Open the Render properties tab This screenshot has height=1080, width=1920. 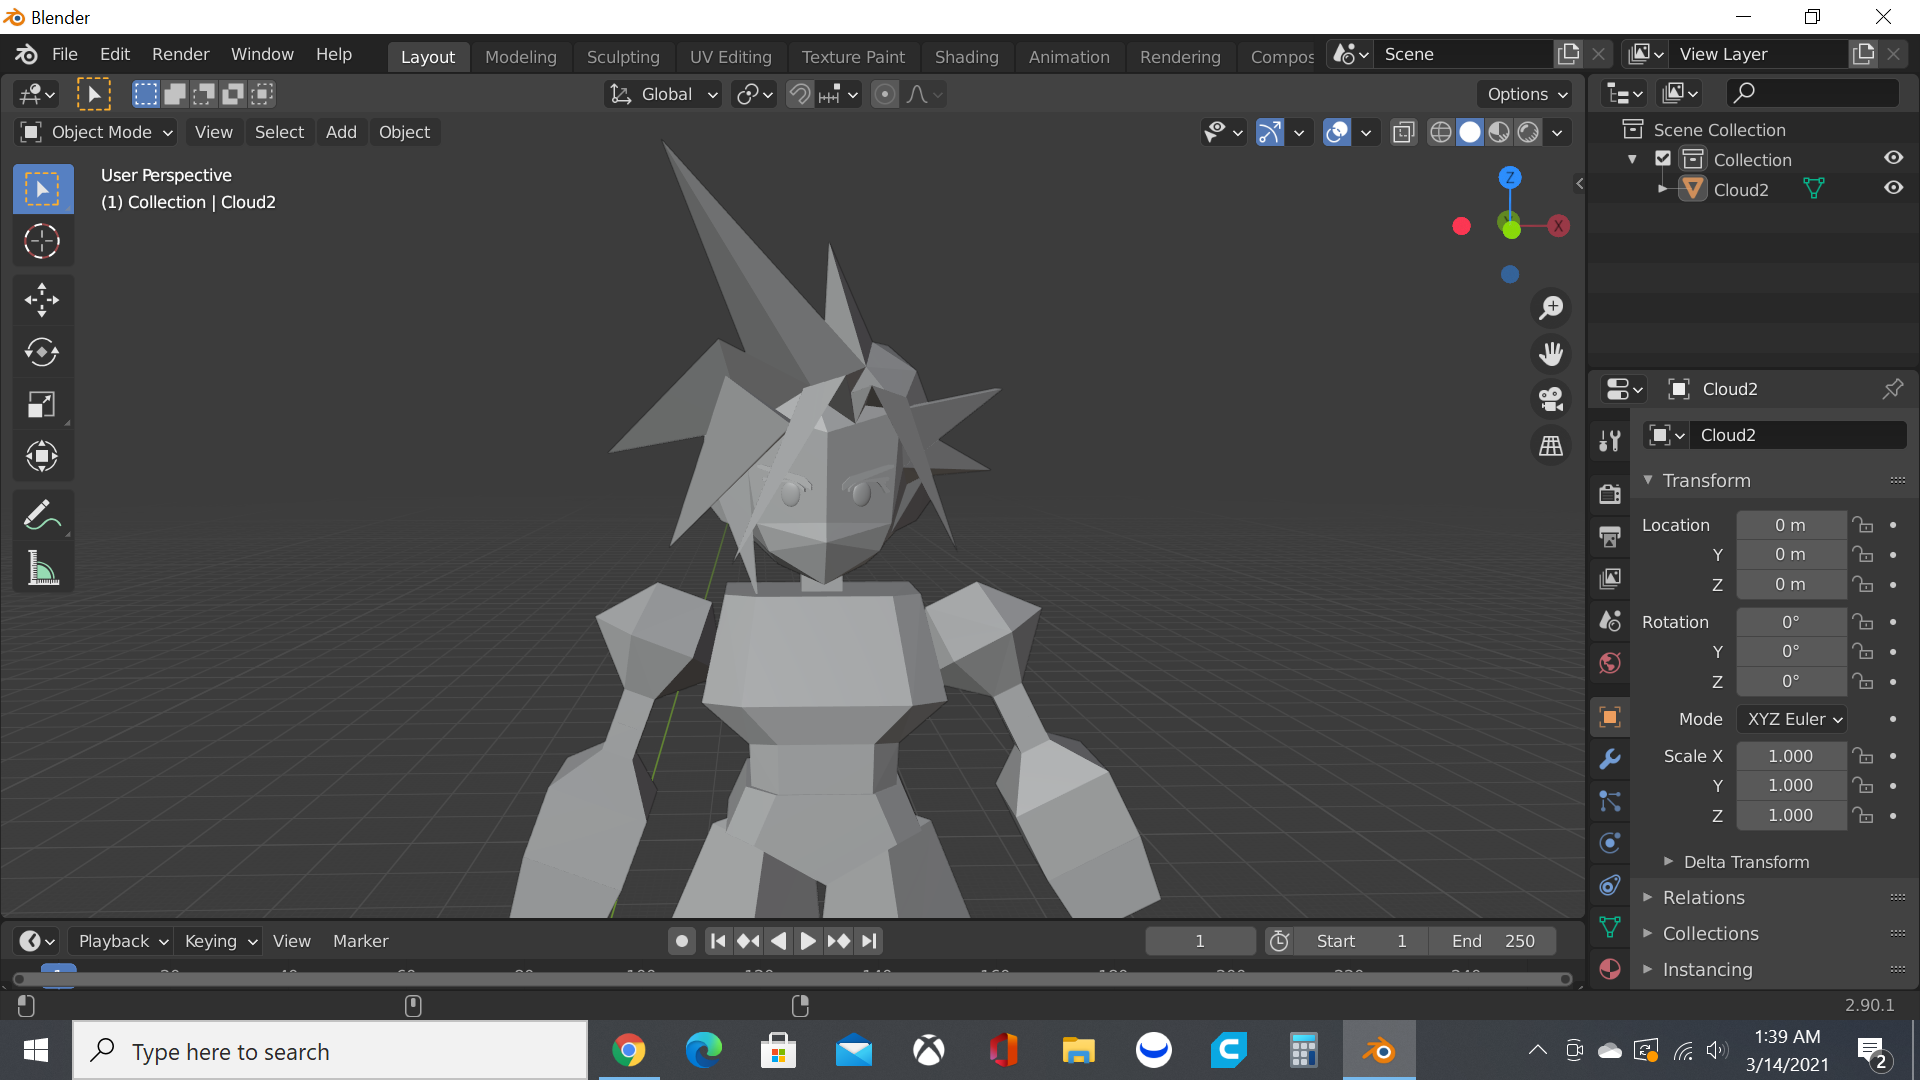tap(1610, 494)
